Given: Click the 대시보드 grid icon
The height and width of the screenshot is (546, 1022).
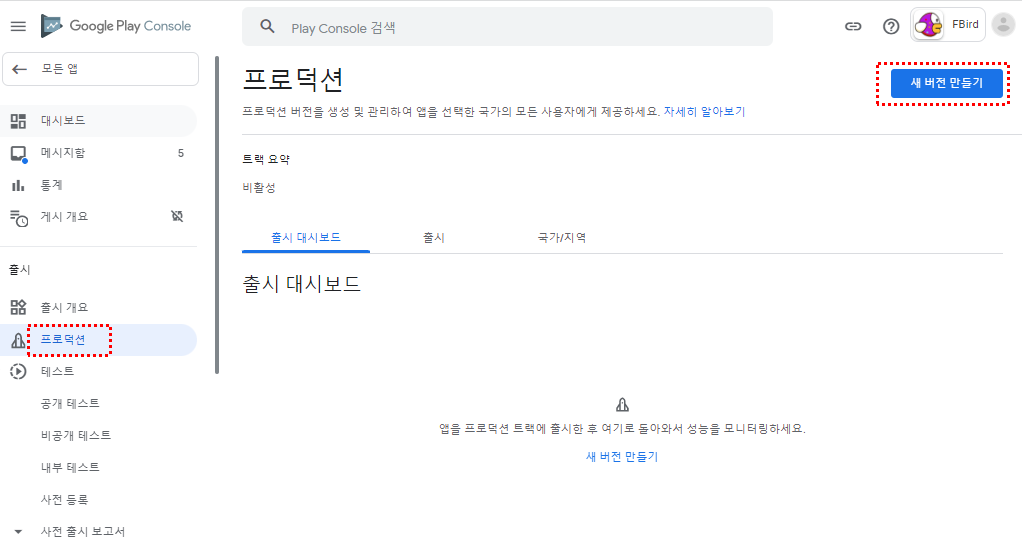Looking at the screenshot, I should coord(18,121).
